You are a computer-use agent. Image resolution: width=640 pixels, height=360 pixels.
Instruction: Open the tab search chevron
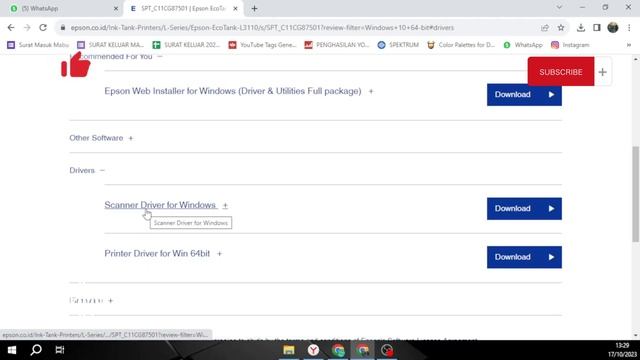(559, 7)
